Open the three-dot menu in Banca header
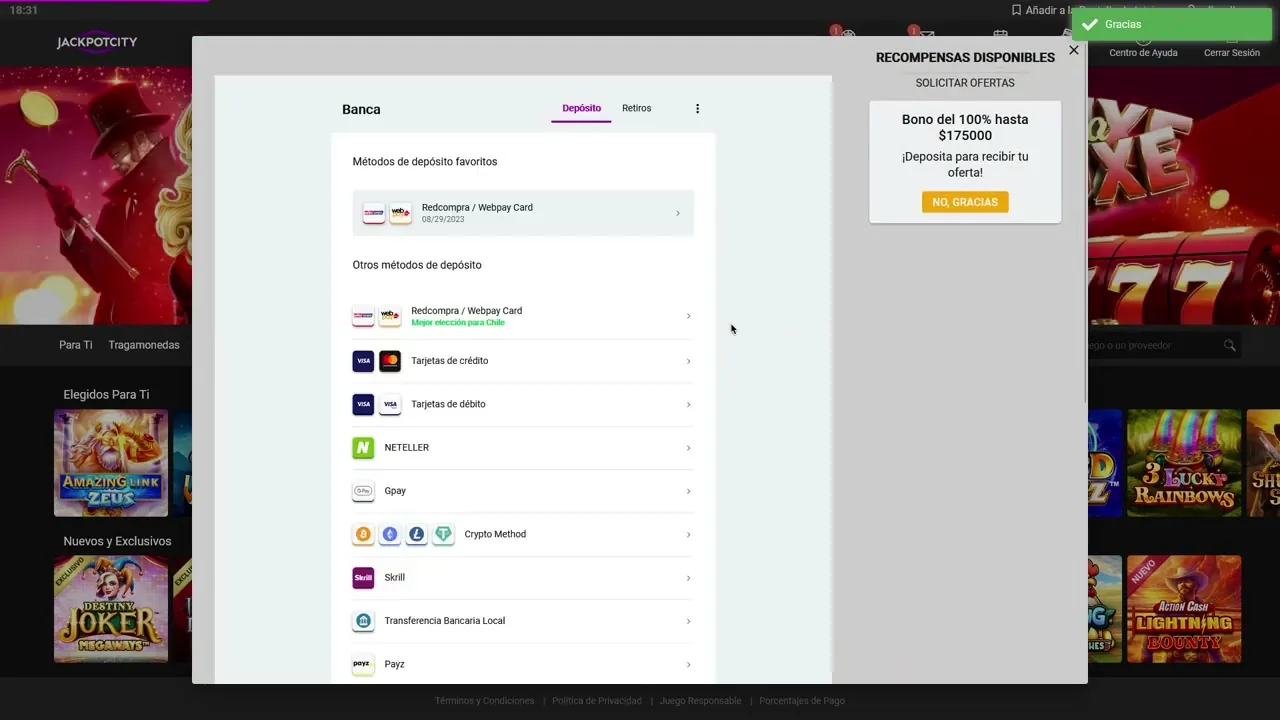The width and height of the screenshot is (1280, 720). point(697,109)
